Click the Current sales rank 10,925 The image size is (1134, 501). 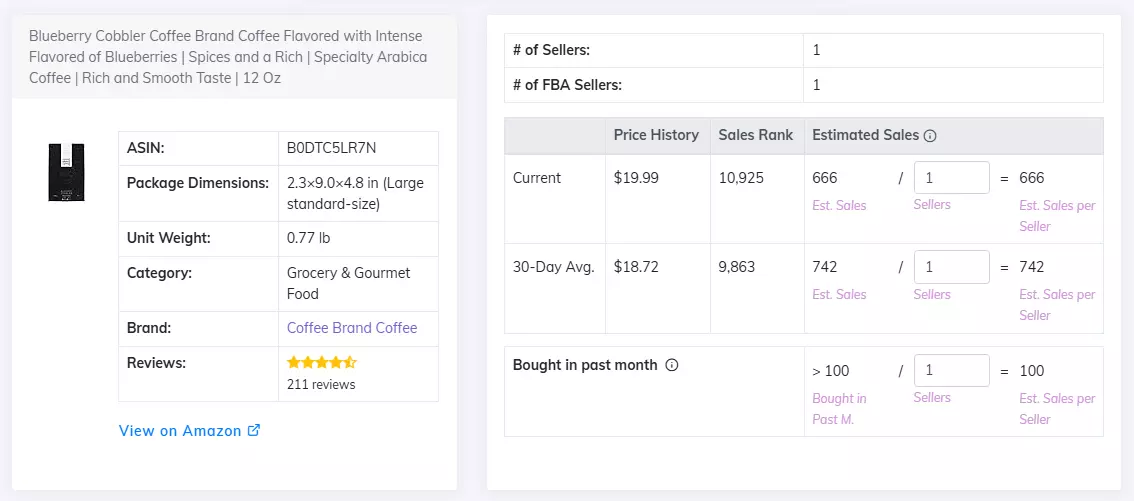coord(741,178)
